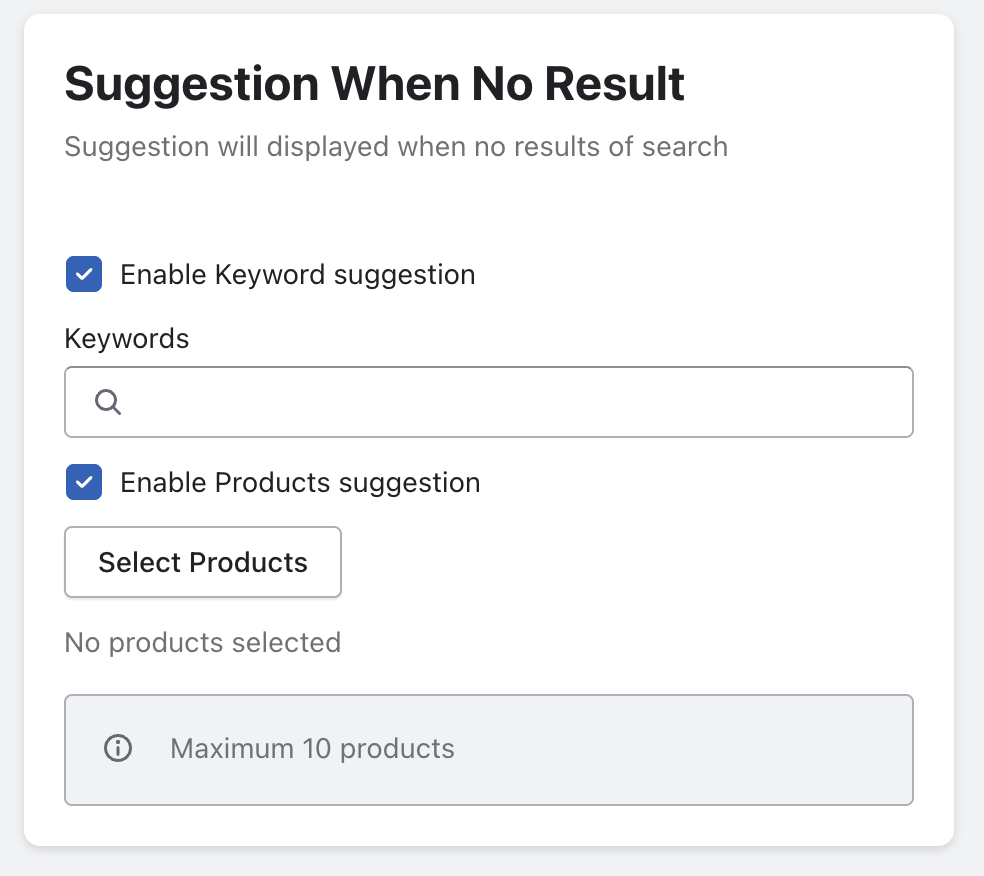Click the magnifier icon in Keywords field
The image size is (984, 876).
point(108,402)
